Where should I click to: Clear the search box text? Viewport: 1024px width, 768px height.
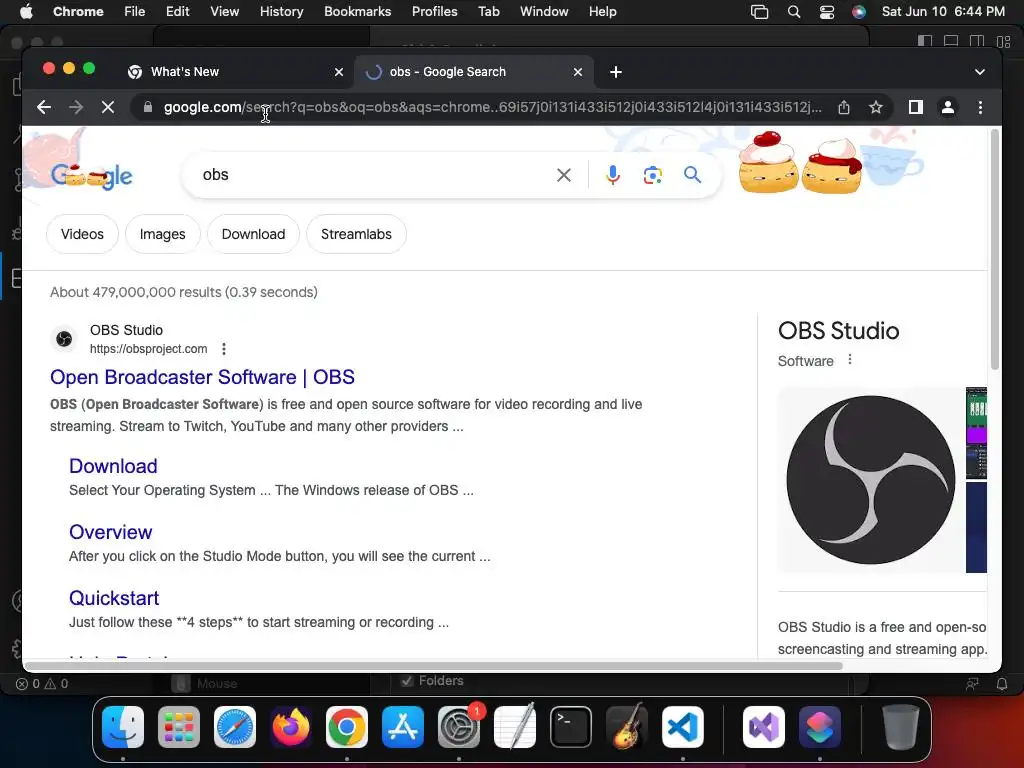(x=564, y=175)
